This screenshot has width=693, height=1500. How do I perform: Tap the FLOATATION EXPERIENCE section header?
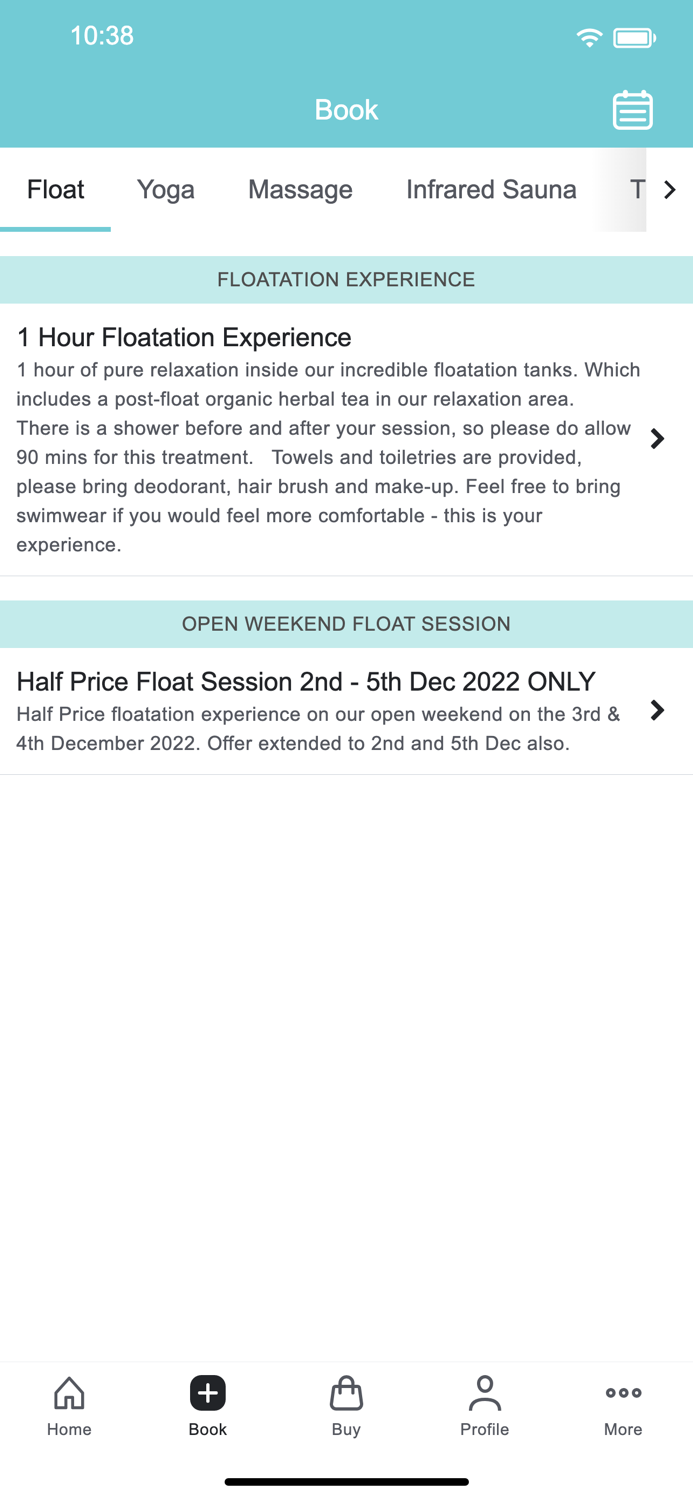tap(346, 280)
